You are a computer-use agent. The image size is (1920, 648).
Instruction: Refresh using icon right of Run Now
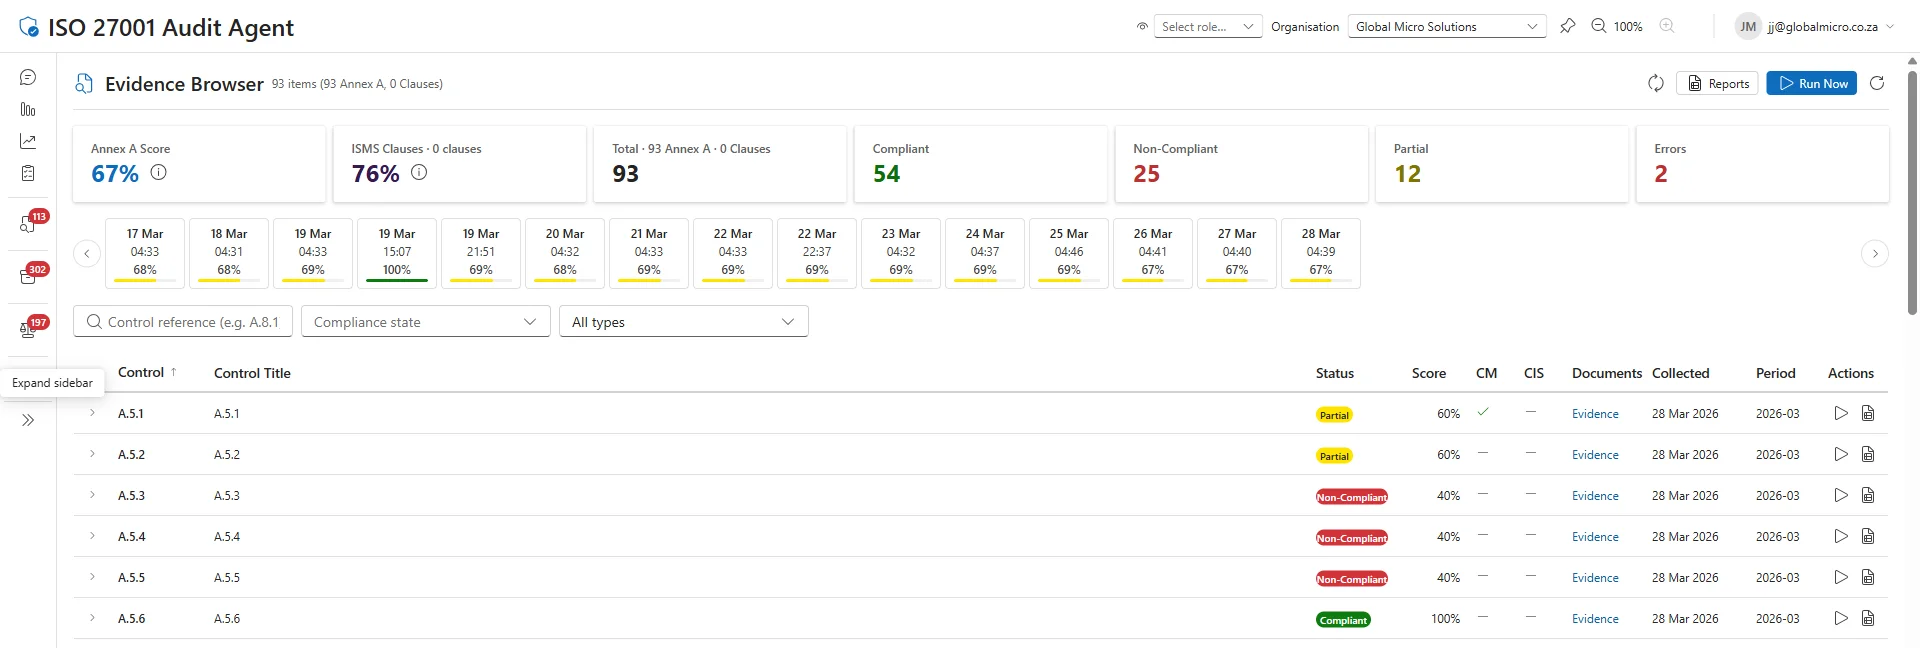pyautogui.click(x=1877, y=83)
